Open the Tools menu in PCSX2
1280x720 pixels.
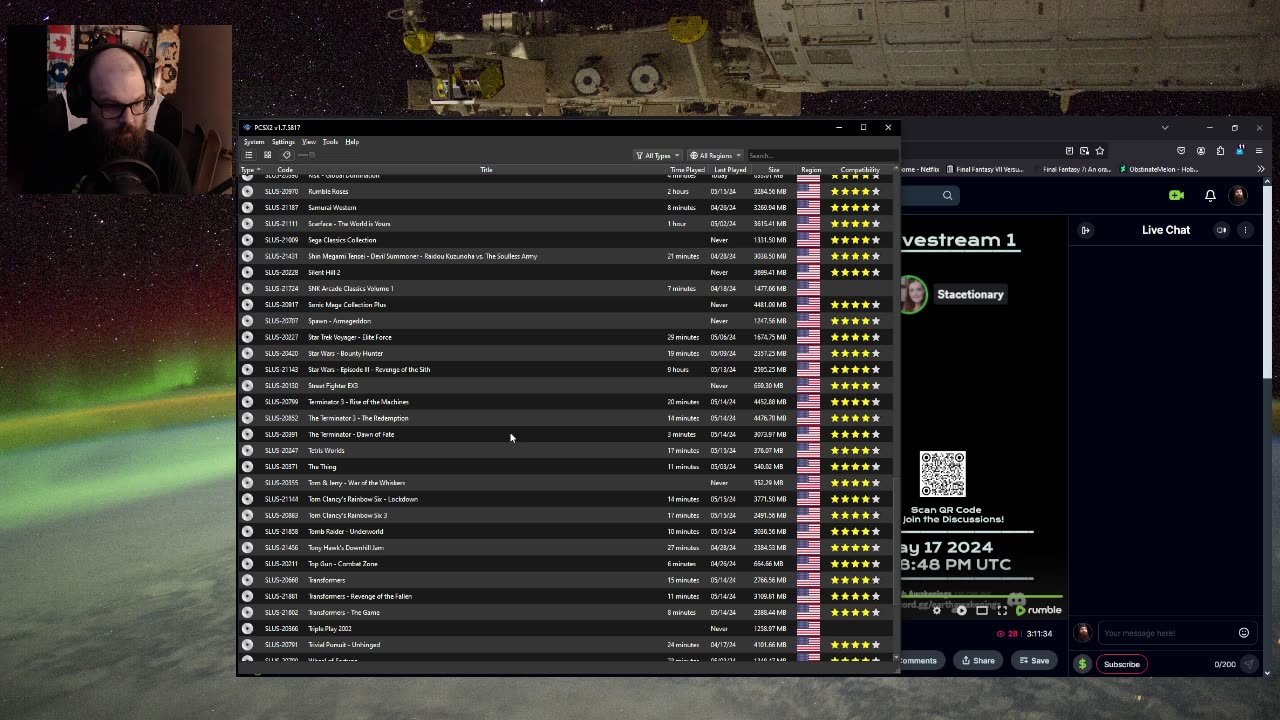(330, 142)
